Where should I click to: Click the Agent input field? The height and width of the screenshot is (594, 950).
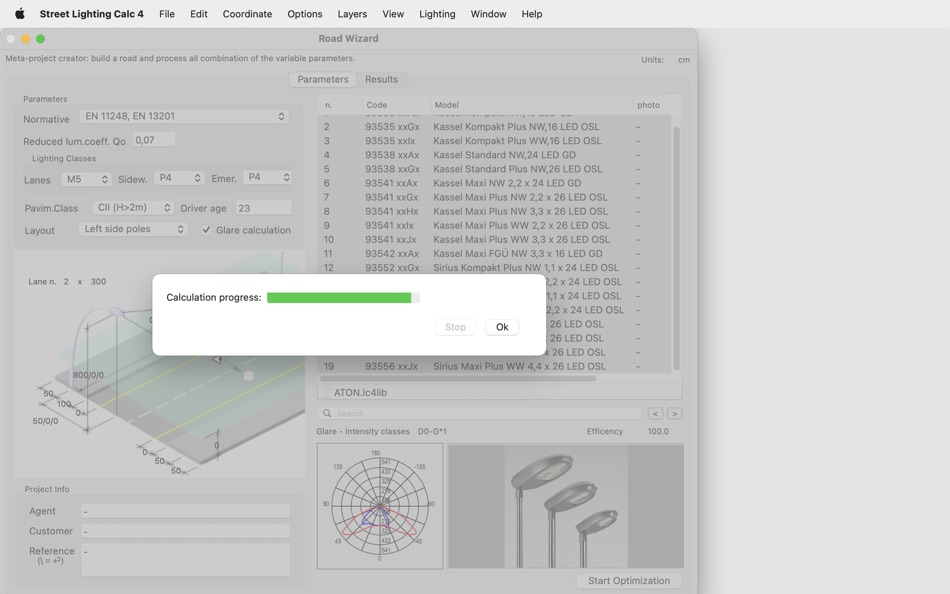pos(185,511)
